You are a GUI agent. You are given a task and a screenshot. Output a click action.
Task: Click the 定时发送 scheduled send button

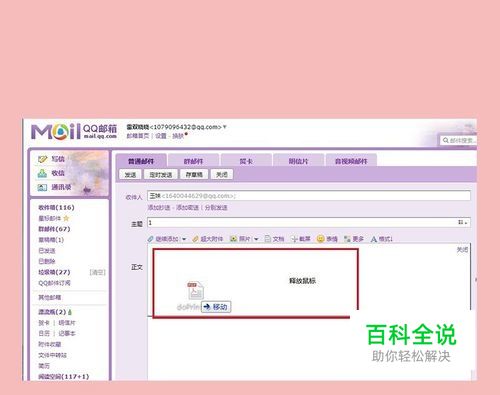tap(161, 174)
